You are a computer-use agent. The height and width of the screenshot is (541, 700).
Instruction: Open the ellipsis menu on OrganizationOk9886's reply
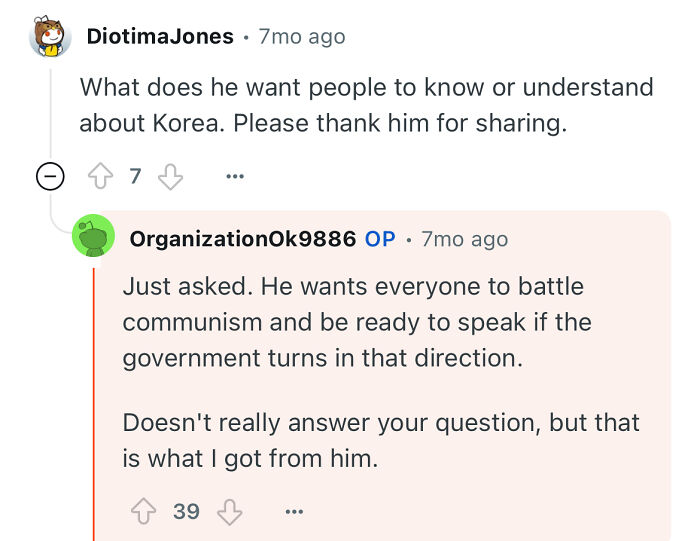293,512
